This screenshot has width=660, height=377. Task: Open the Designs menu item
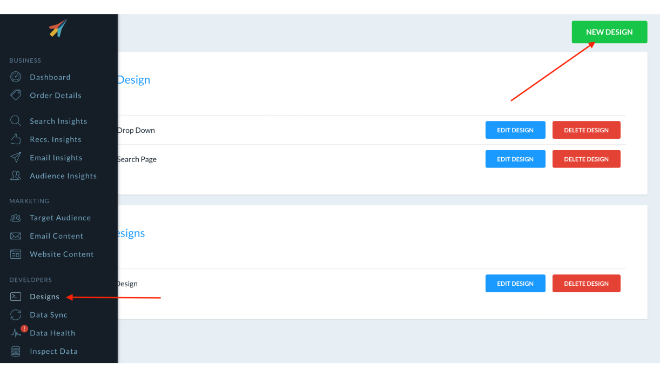click(44, 297)
